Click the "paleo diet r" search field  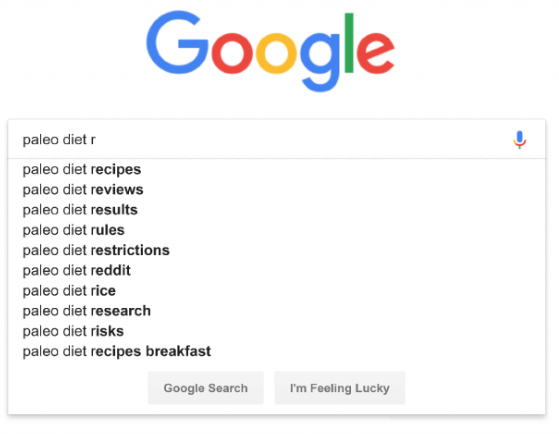[x=276, y=139]
